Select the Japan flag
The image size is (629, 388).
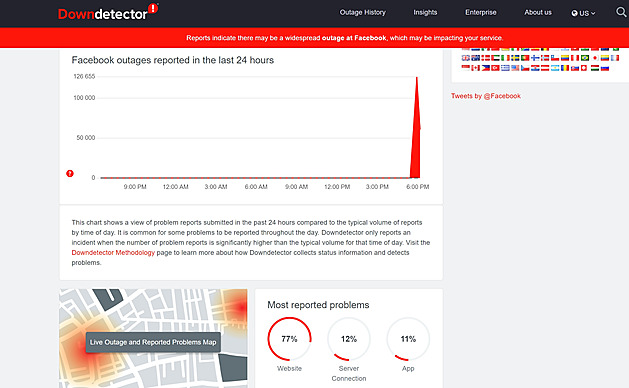(x=595, y=58)
